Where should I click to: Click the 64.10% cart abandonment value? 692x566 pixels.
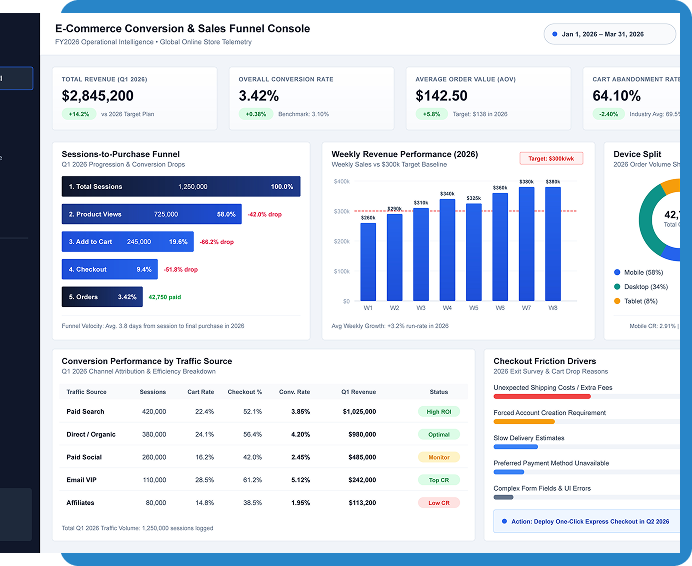pos(617,96)
